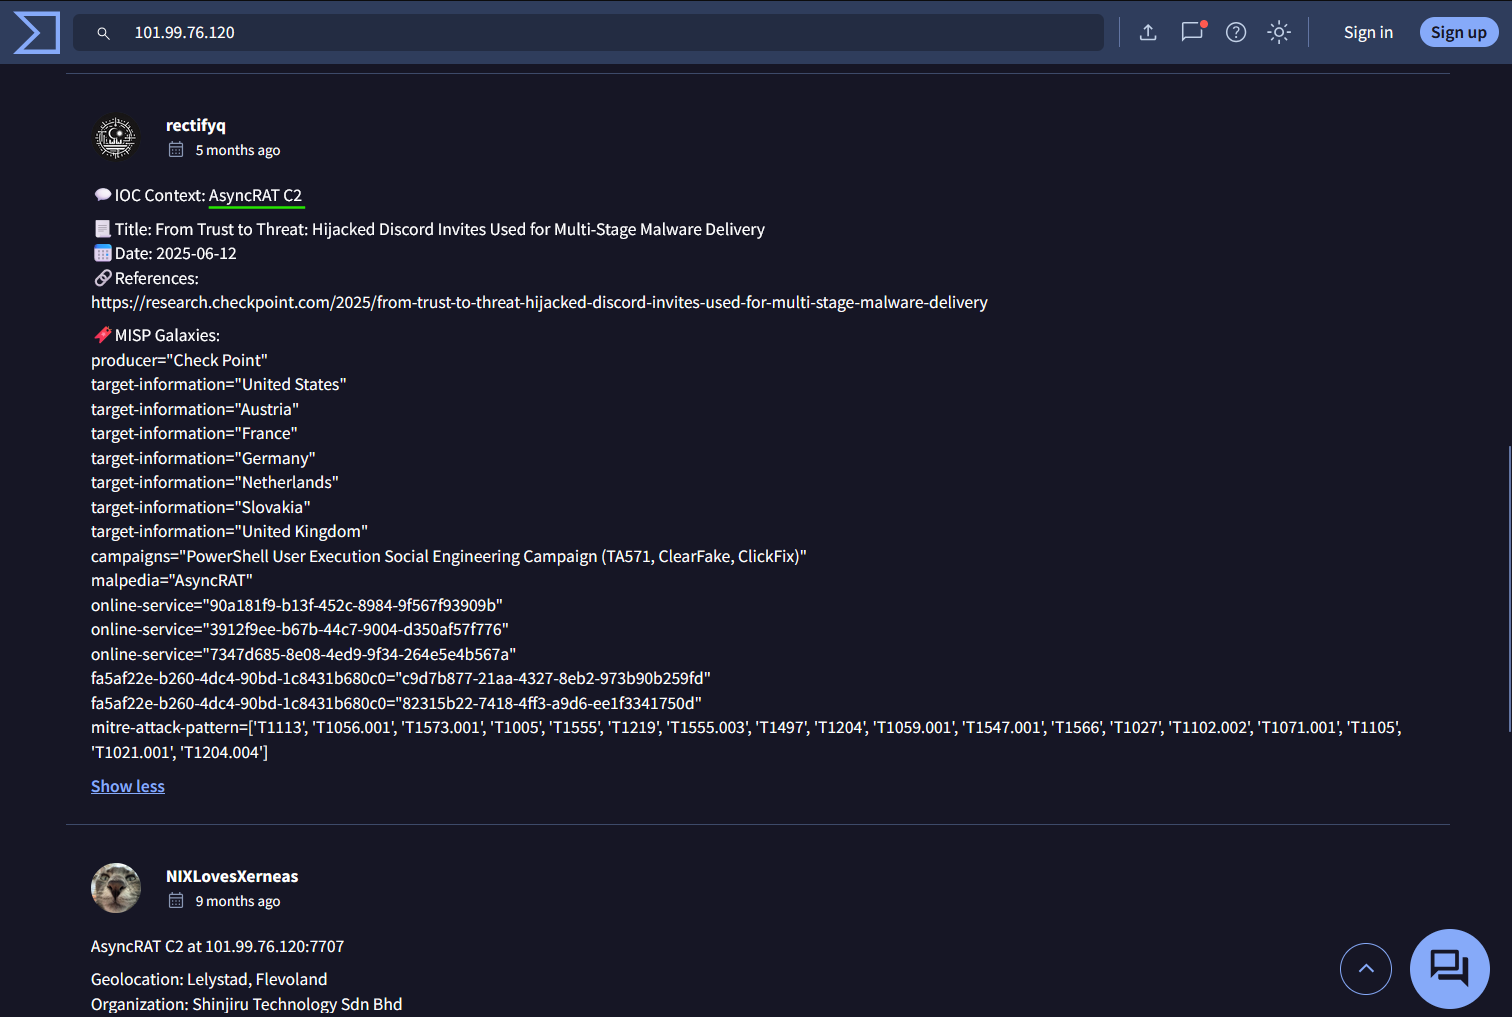Toggle the light/dark theme sun icon
Viewport: 1512px width, 1017px height.
click(x=1279, y=33)
